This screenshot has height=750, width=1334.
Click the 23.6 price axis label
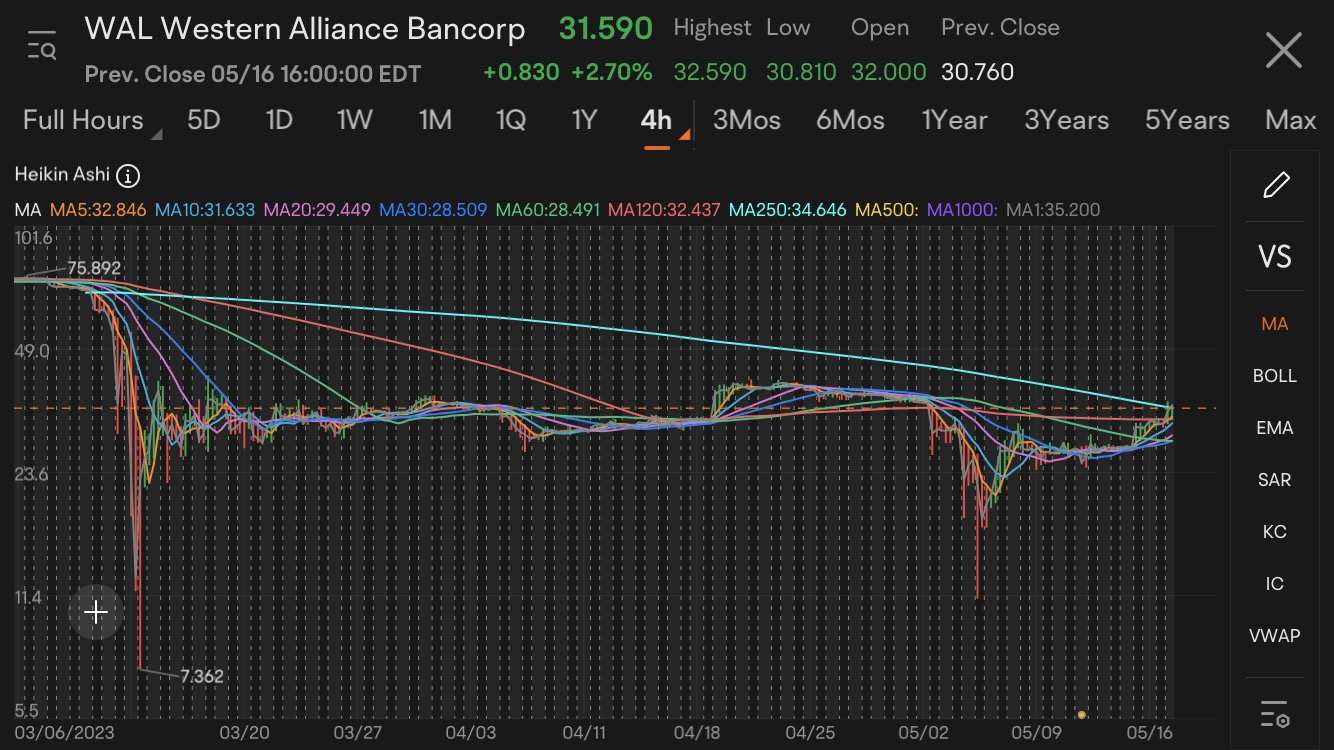tap(33, 474)
